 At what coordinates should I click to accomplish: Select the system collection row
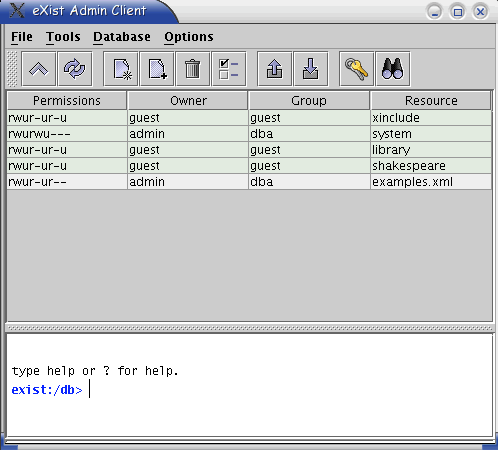point(249,134)
